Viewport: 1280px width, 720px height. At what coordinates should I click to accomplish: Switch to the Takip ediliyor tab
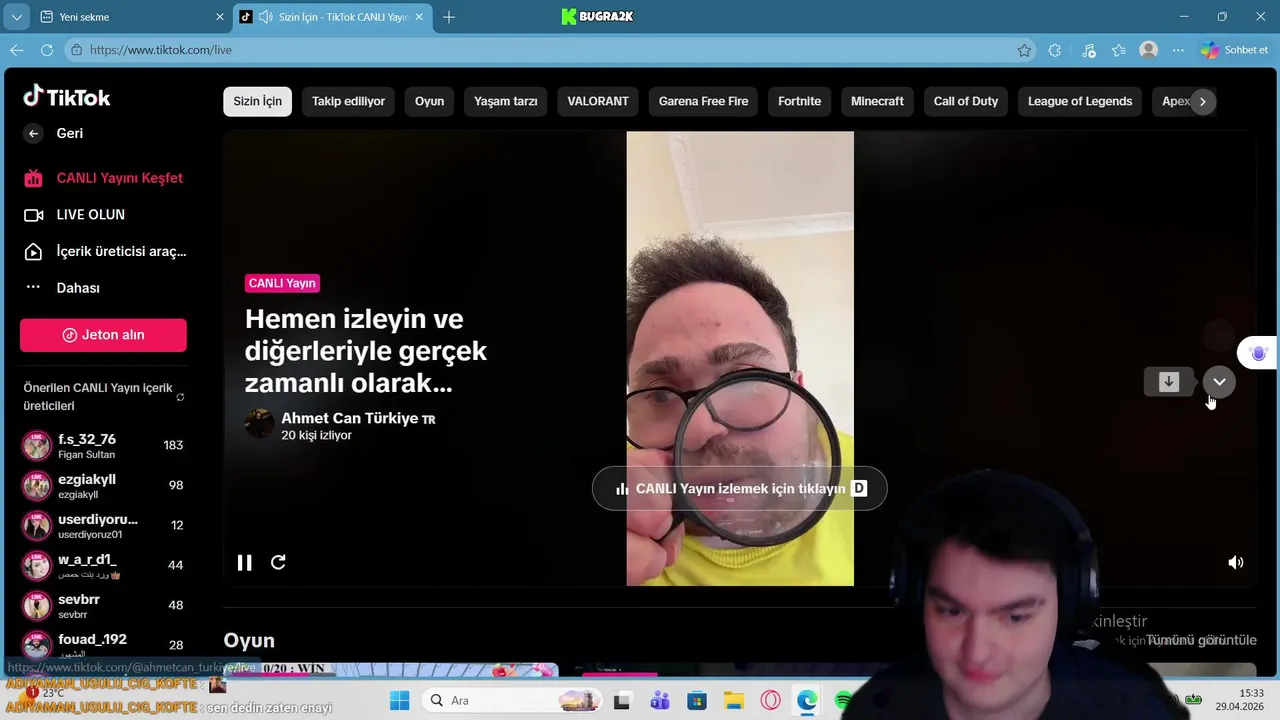[x=348, y=101]
